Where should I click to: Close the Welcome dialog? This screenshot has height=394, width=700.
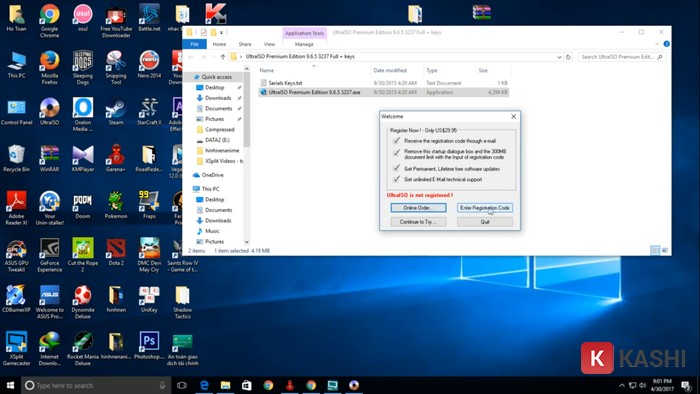[x=513, y=116]
